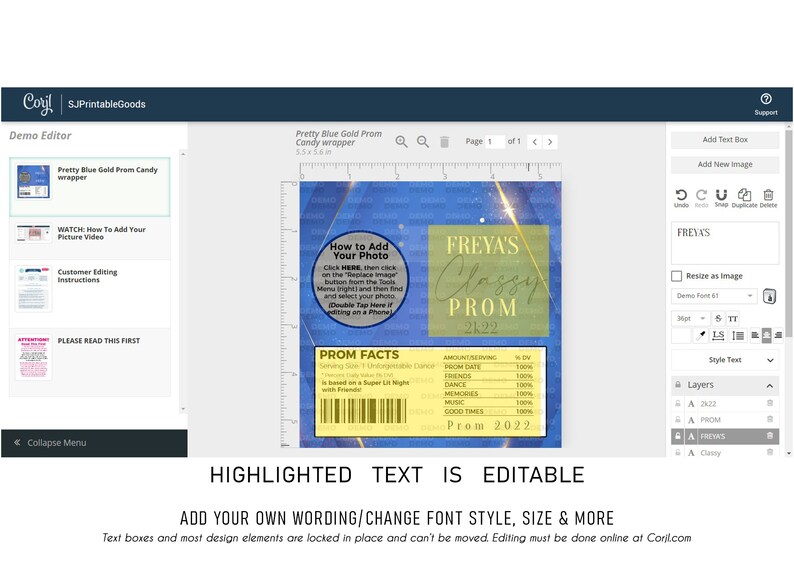The width and height of the screenshot is (794, 567).
Task: Align text right
Action: point(778,335)
